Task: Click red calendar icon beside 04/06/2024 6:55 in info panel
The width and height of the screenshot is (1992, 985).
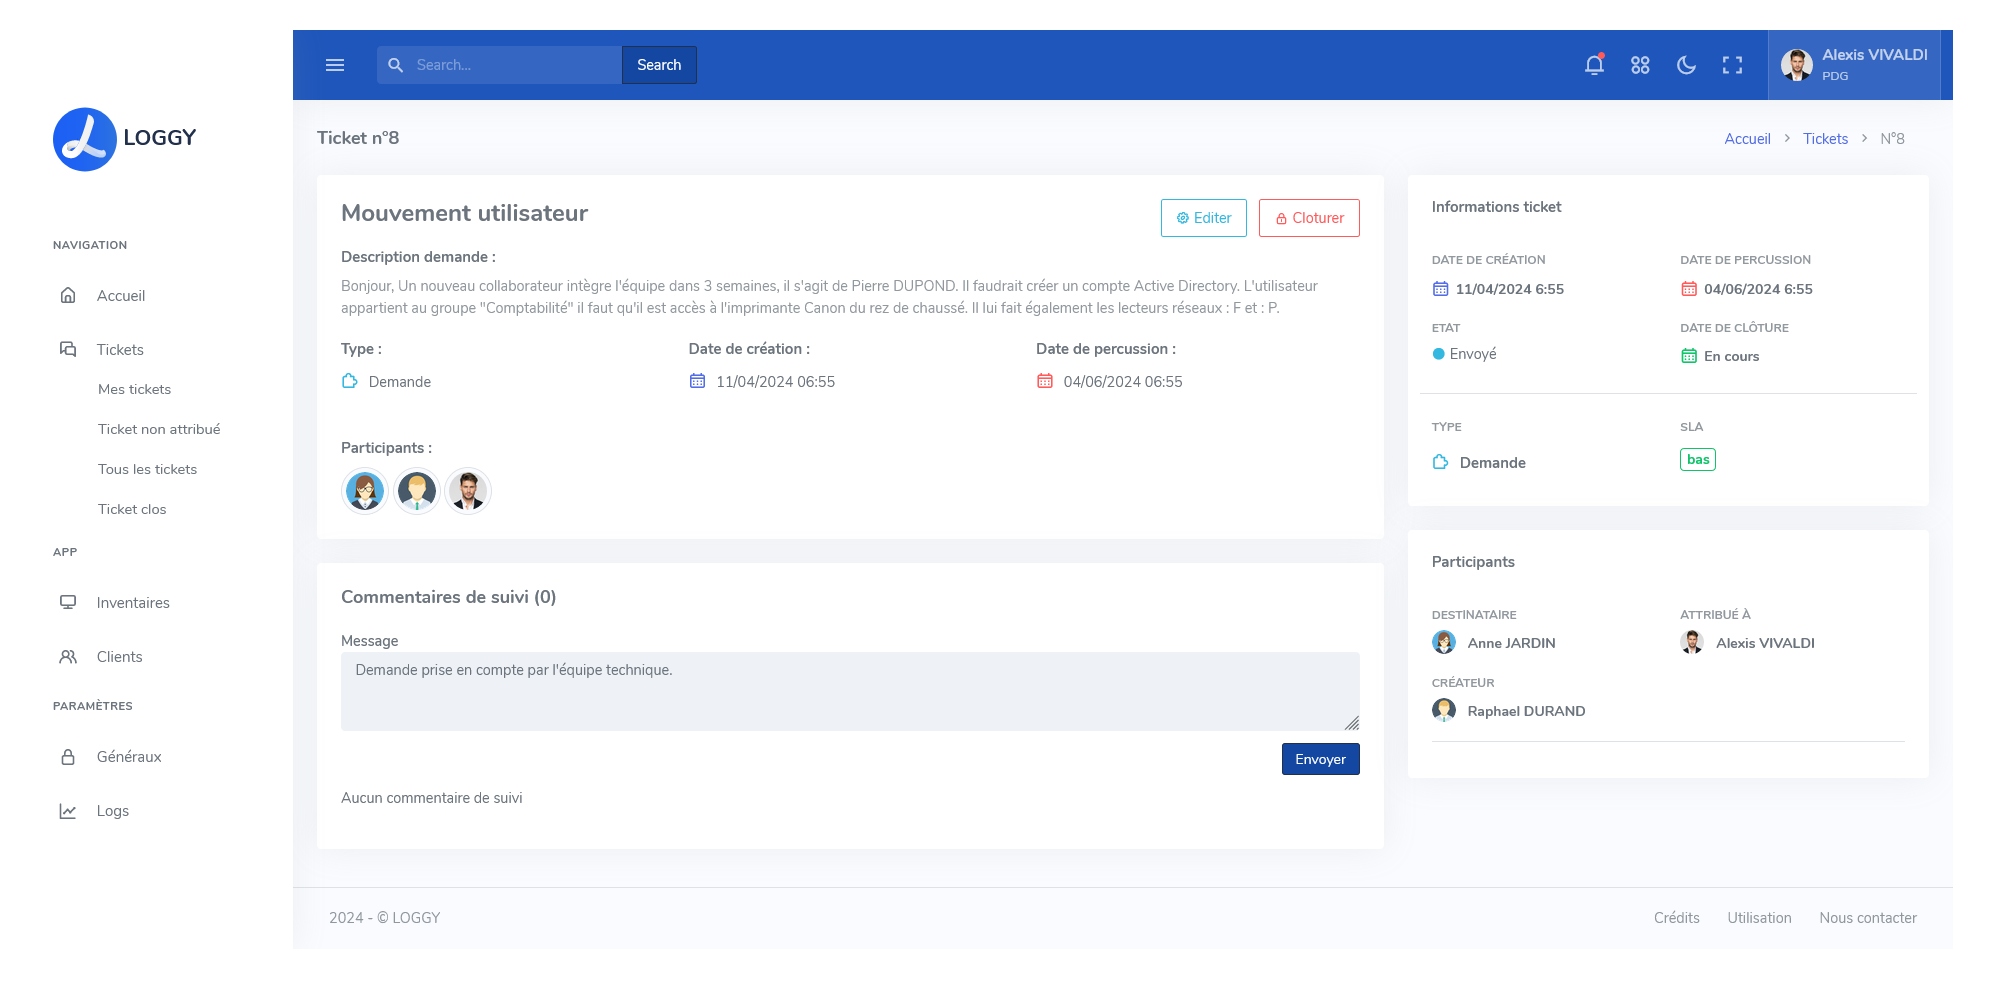Action: pos(1689,289)
